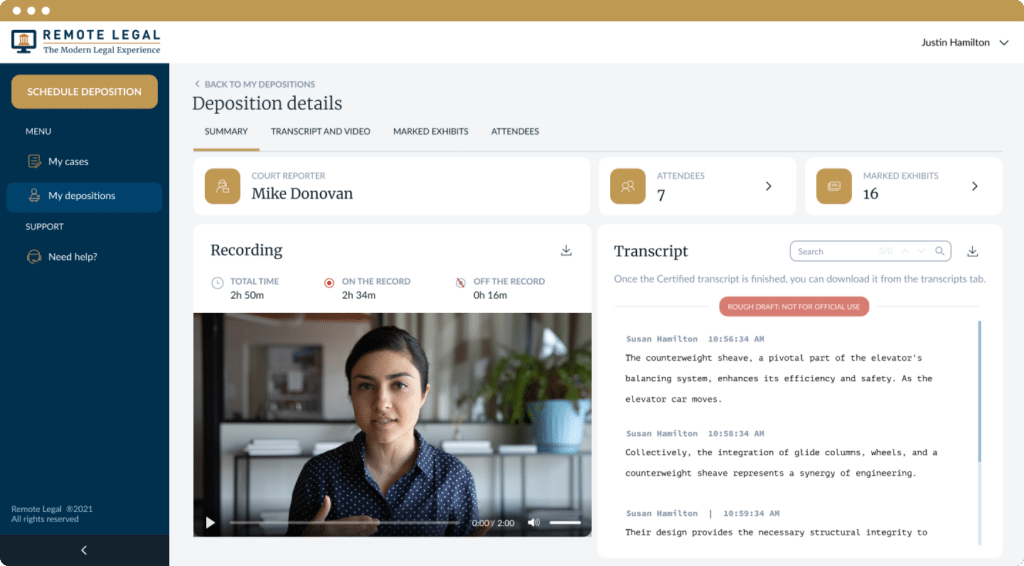Switch to Transcript and Video tab
1024x566 pixels.
pos(320,131)
